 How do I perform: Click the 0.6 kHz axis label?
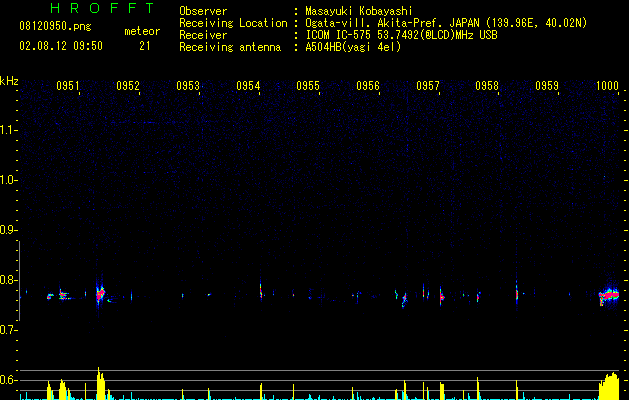pos(8,380)
